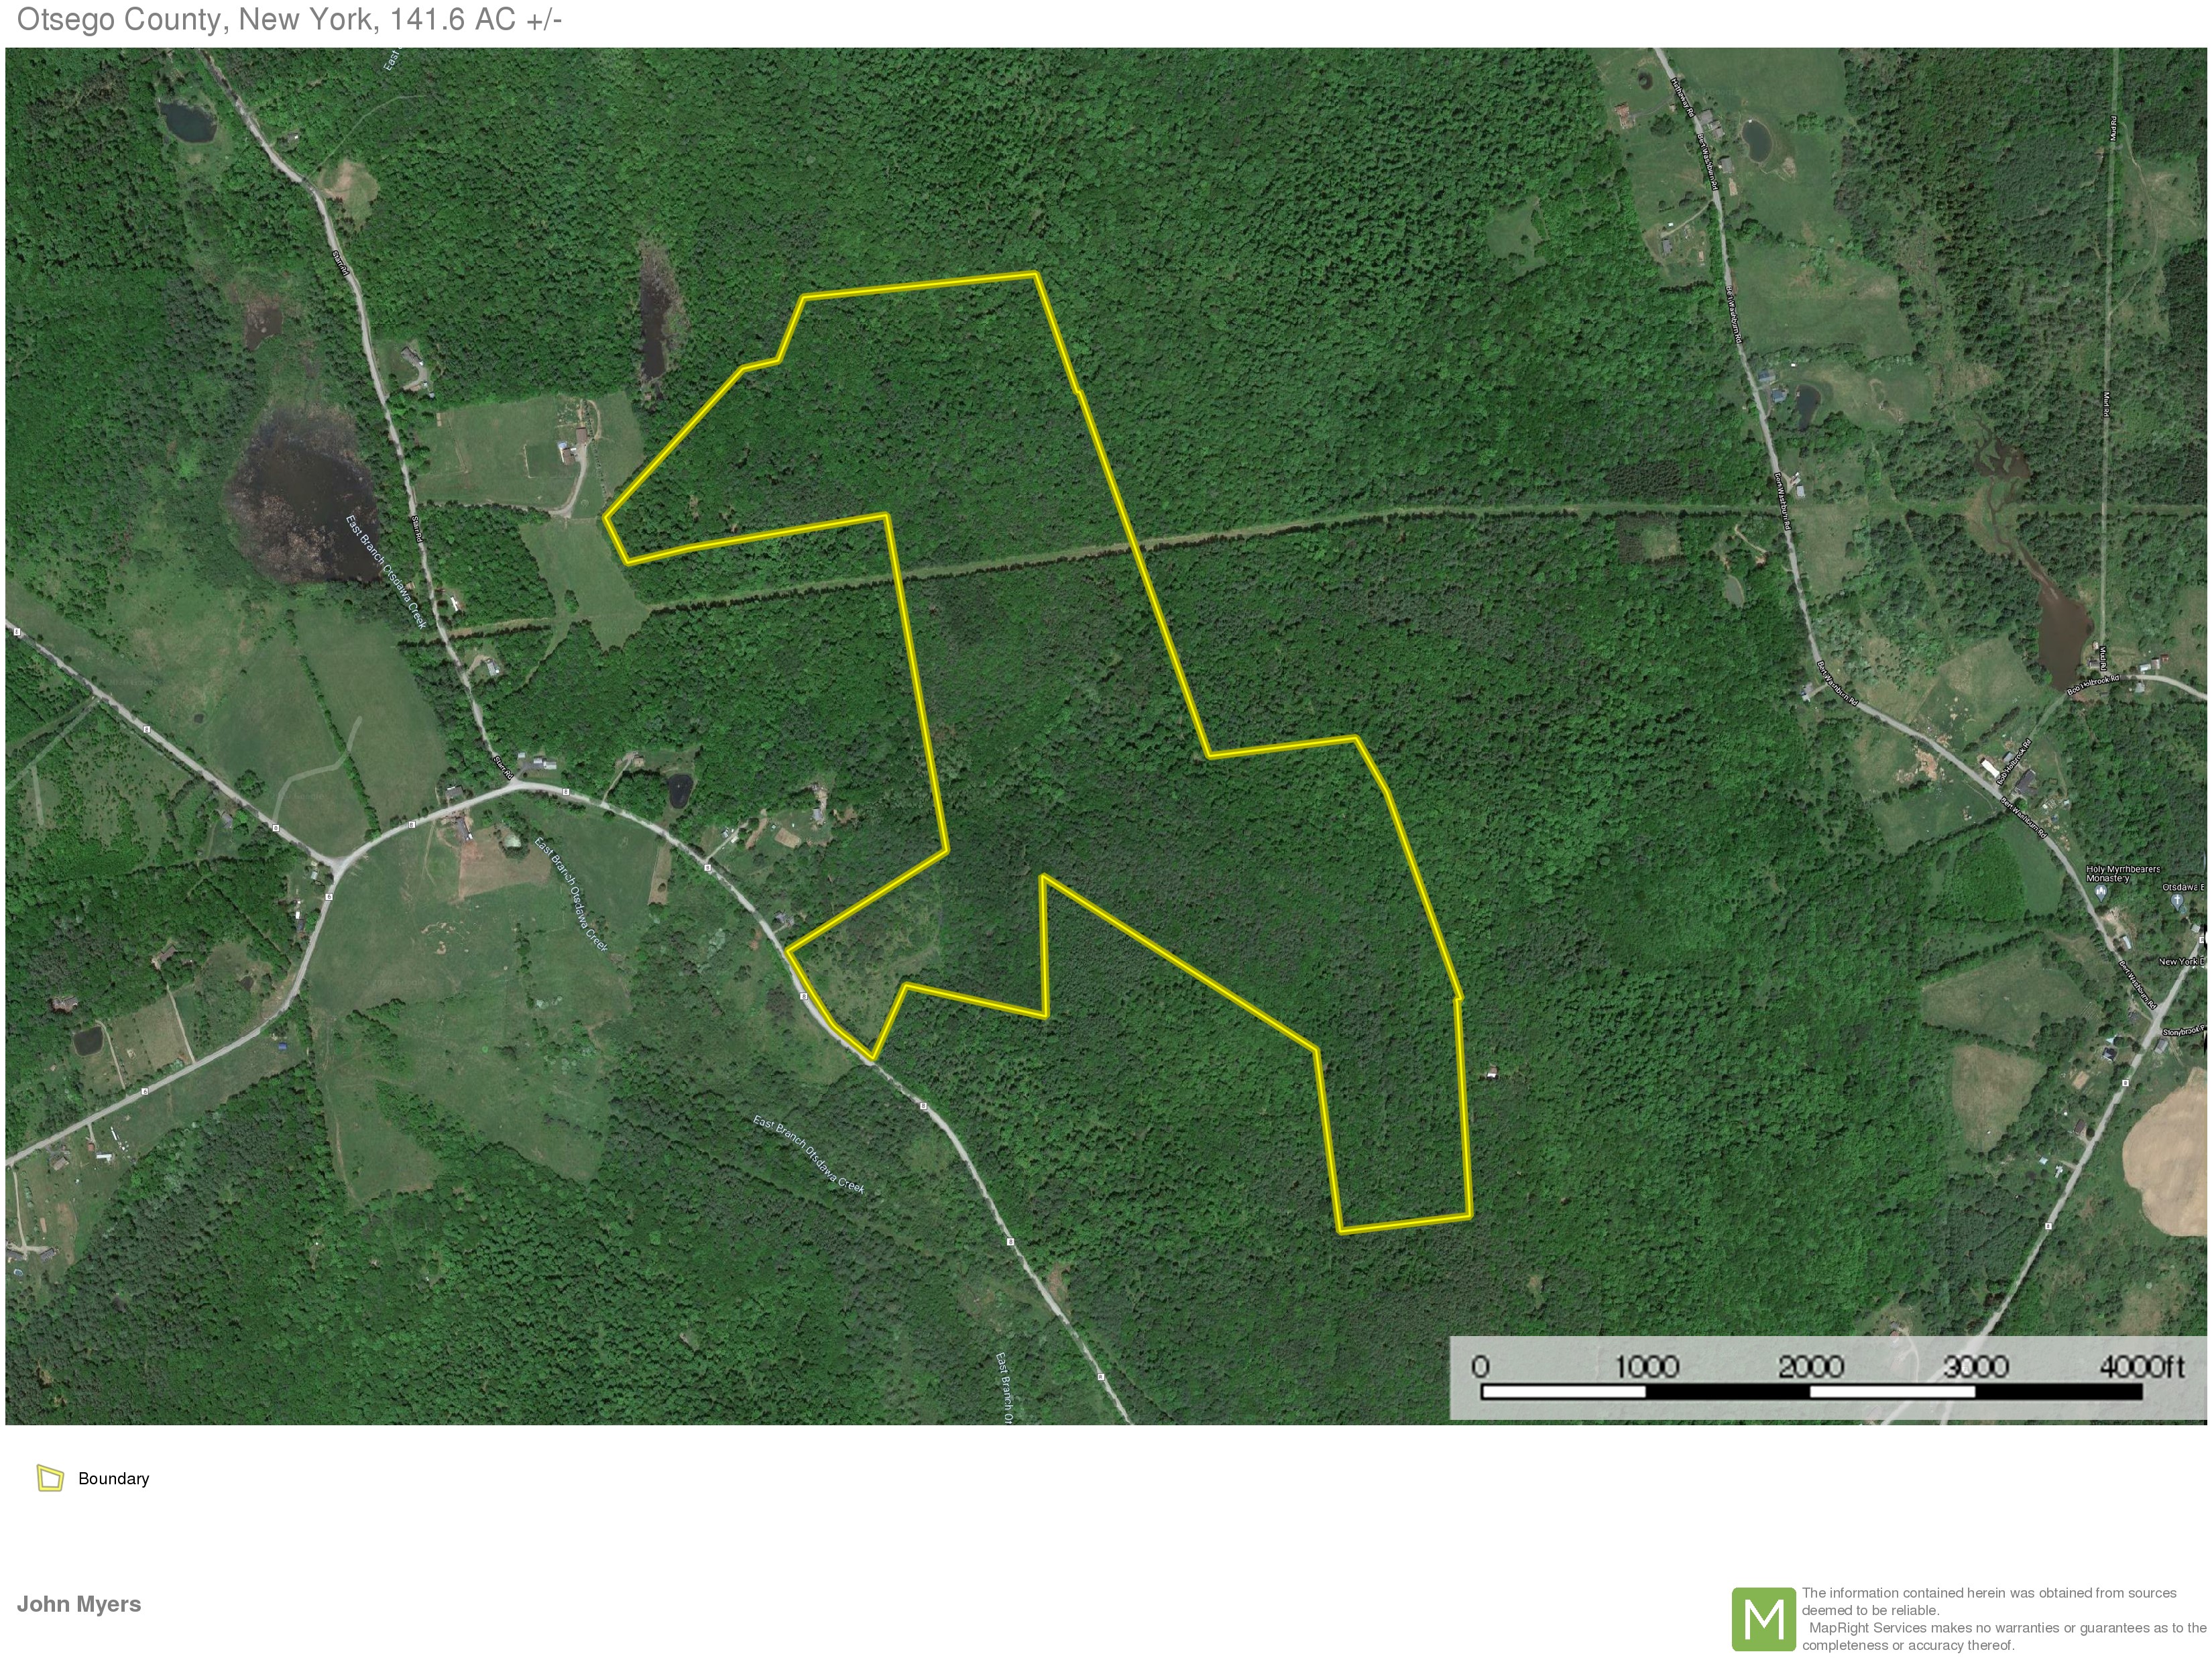2212x1660 pixels.
Task: Click the green MapRight M logo
Action: pos(1763,1619)
